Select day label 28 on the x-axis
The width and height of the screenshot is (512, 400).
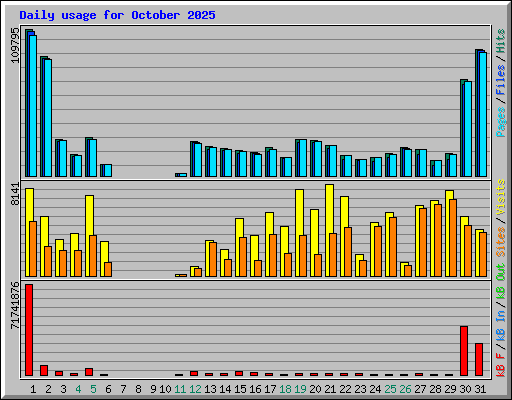pos(435,389)
